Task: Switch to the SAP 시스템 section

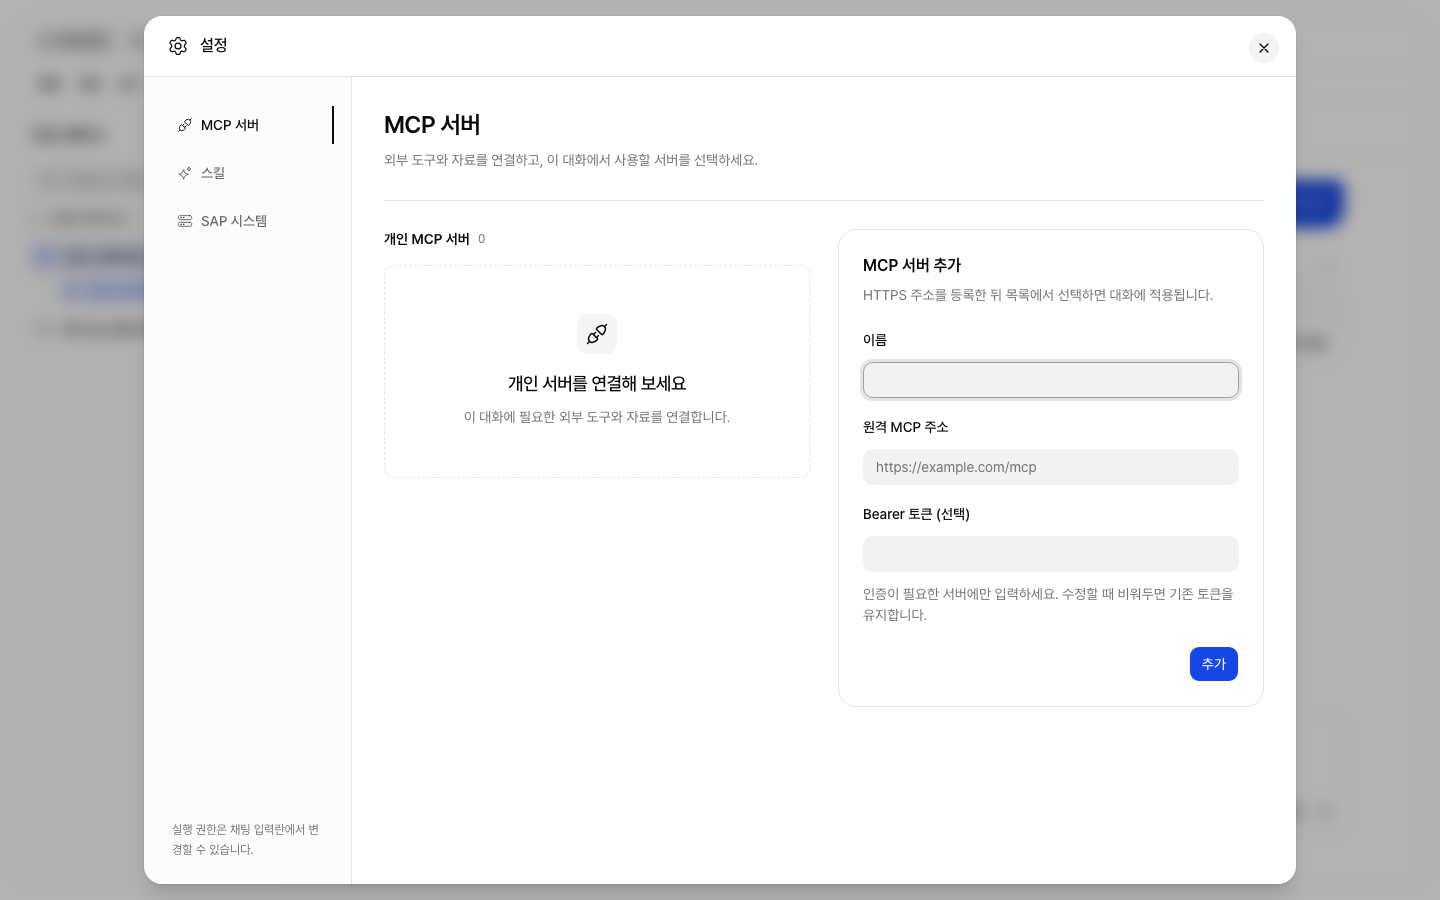Action: coord(252,221)
